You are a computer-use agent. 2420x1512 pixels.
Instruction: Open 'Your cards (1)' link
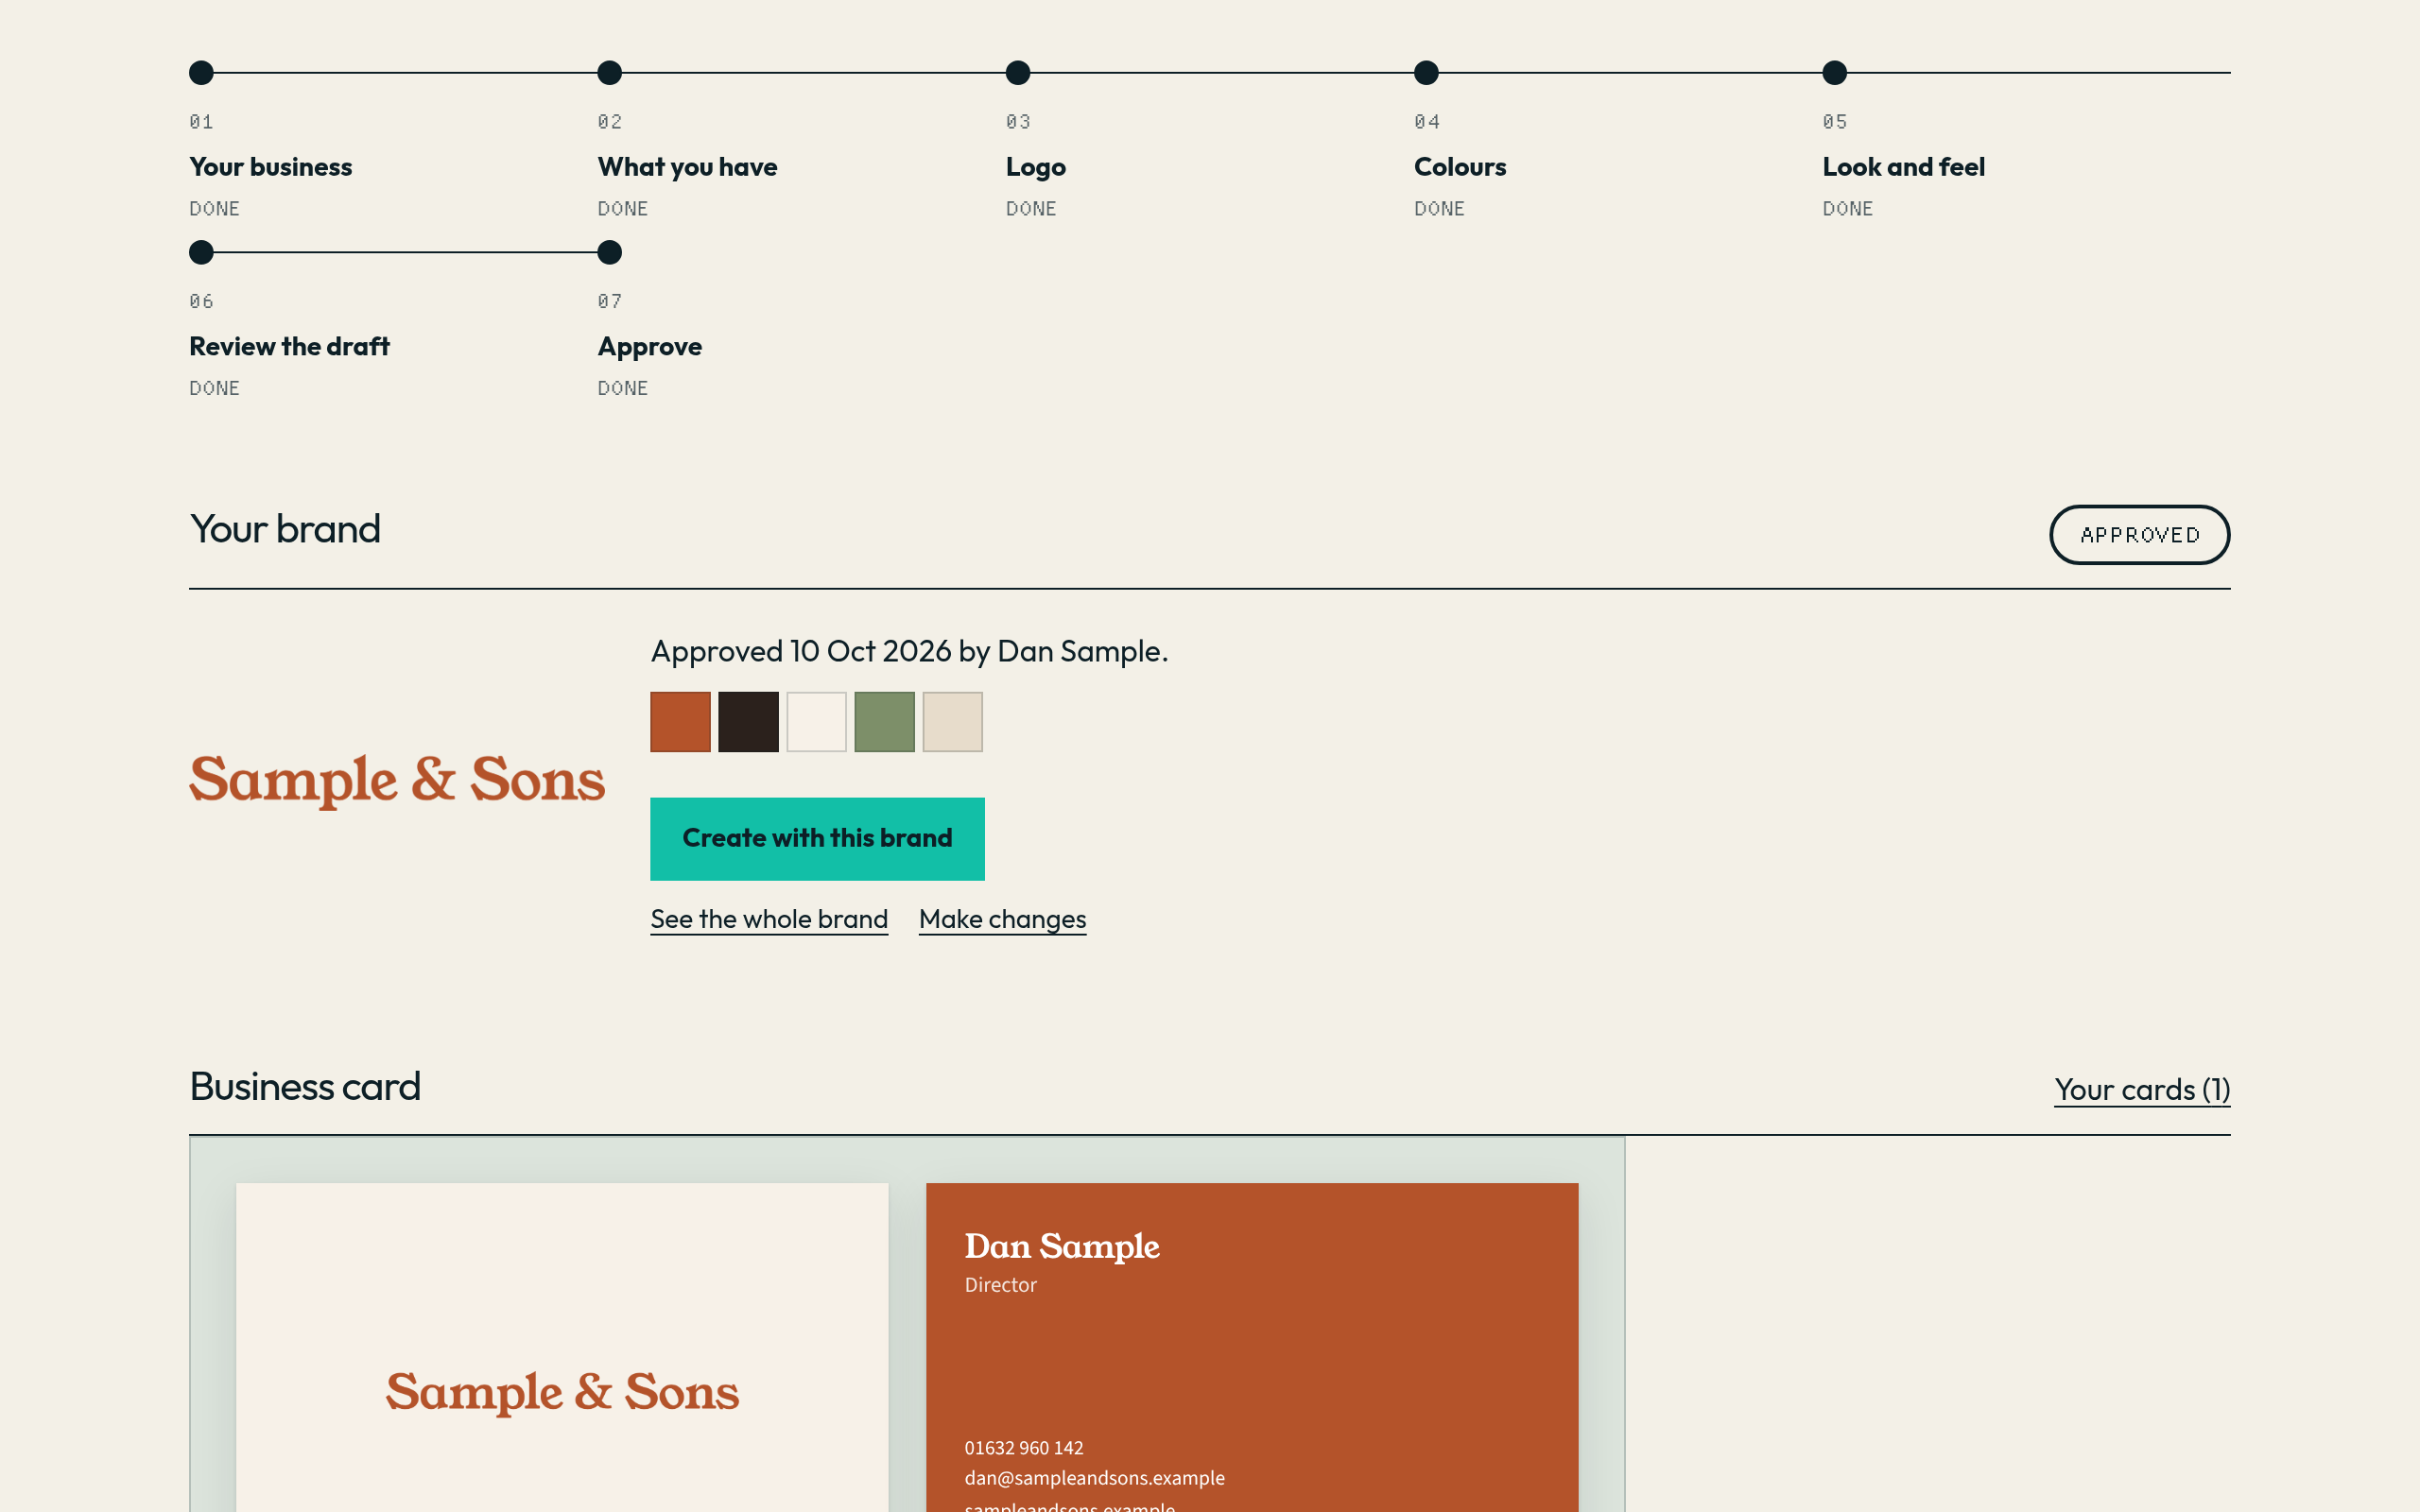click(x=2142, y=1089)
